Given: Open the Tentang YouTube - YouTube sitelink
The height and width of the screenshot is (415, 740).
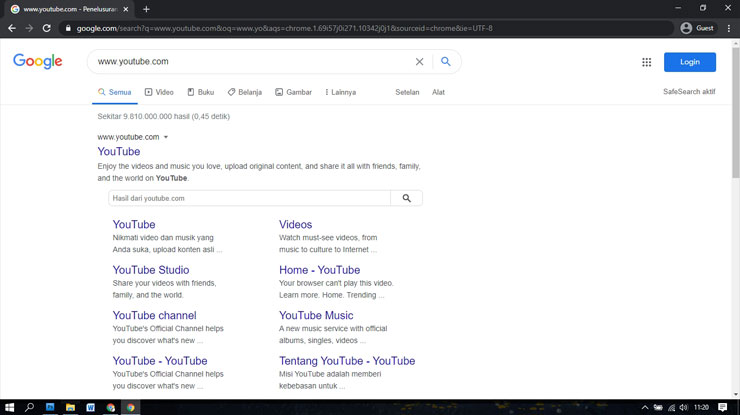Looking at the screenshot, I should (x=347, y=361).
